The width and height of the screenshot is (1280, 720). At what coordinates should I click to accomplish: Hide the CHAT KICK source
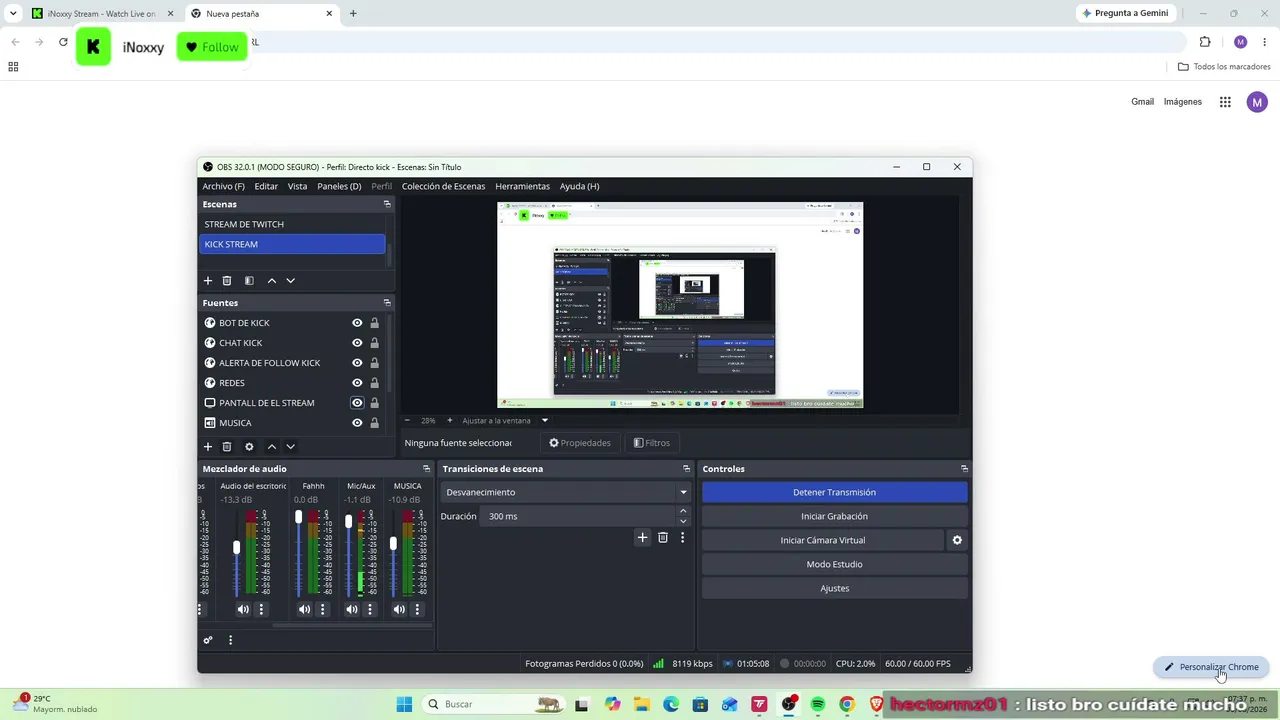click(357, 343)
